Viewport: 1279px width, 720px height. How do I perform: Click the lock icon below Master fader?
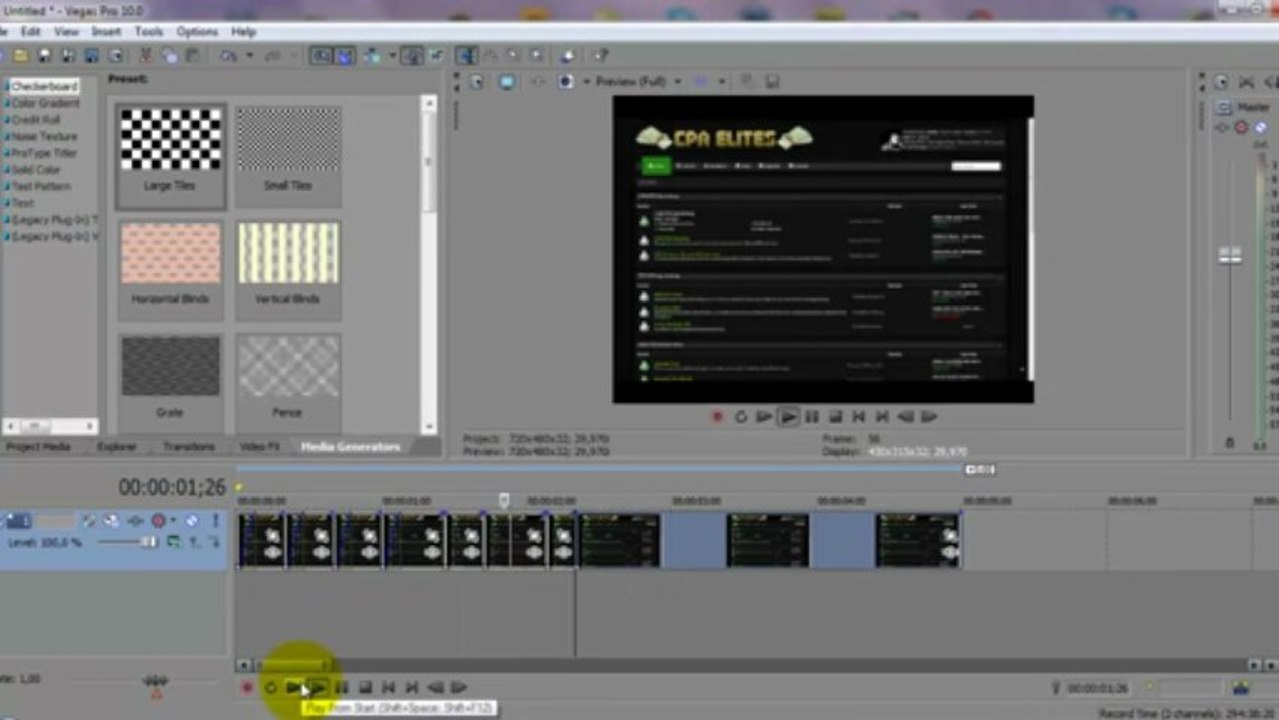point(1229,442)
